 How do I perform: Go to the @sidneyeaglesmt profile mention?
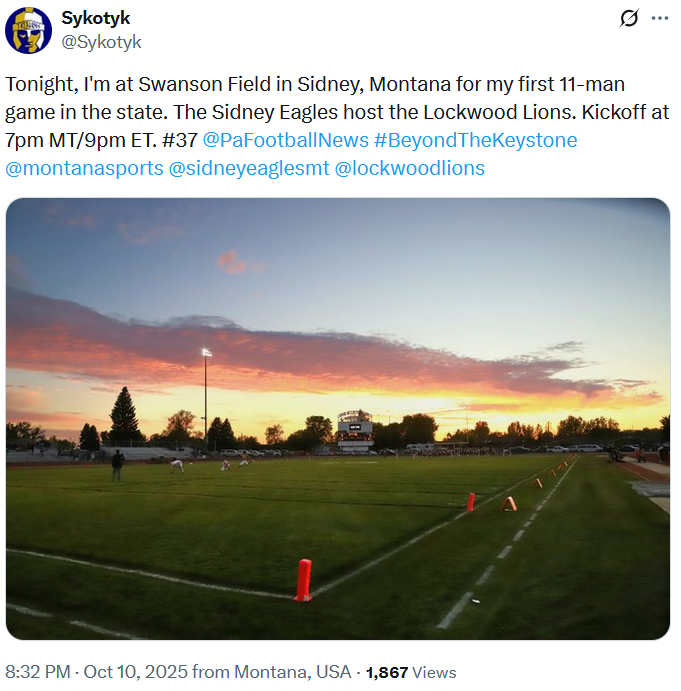(x=248, y=168)
